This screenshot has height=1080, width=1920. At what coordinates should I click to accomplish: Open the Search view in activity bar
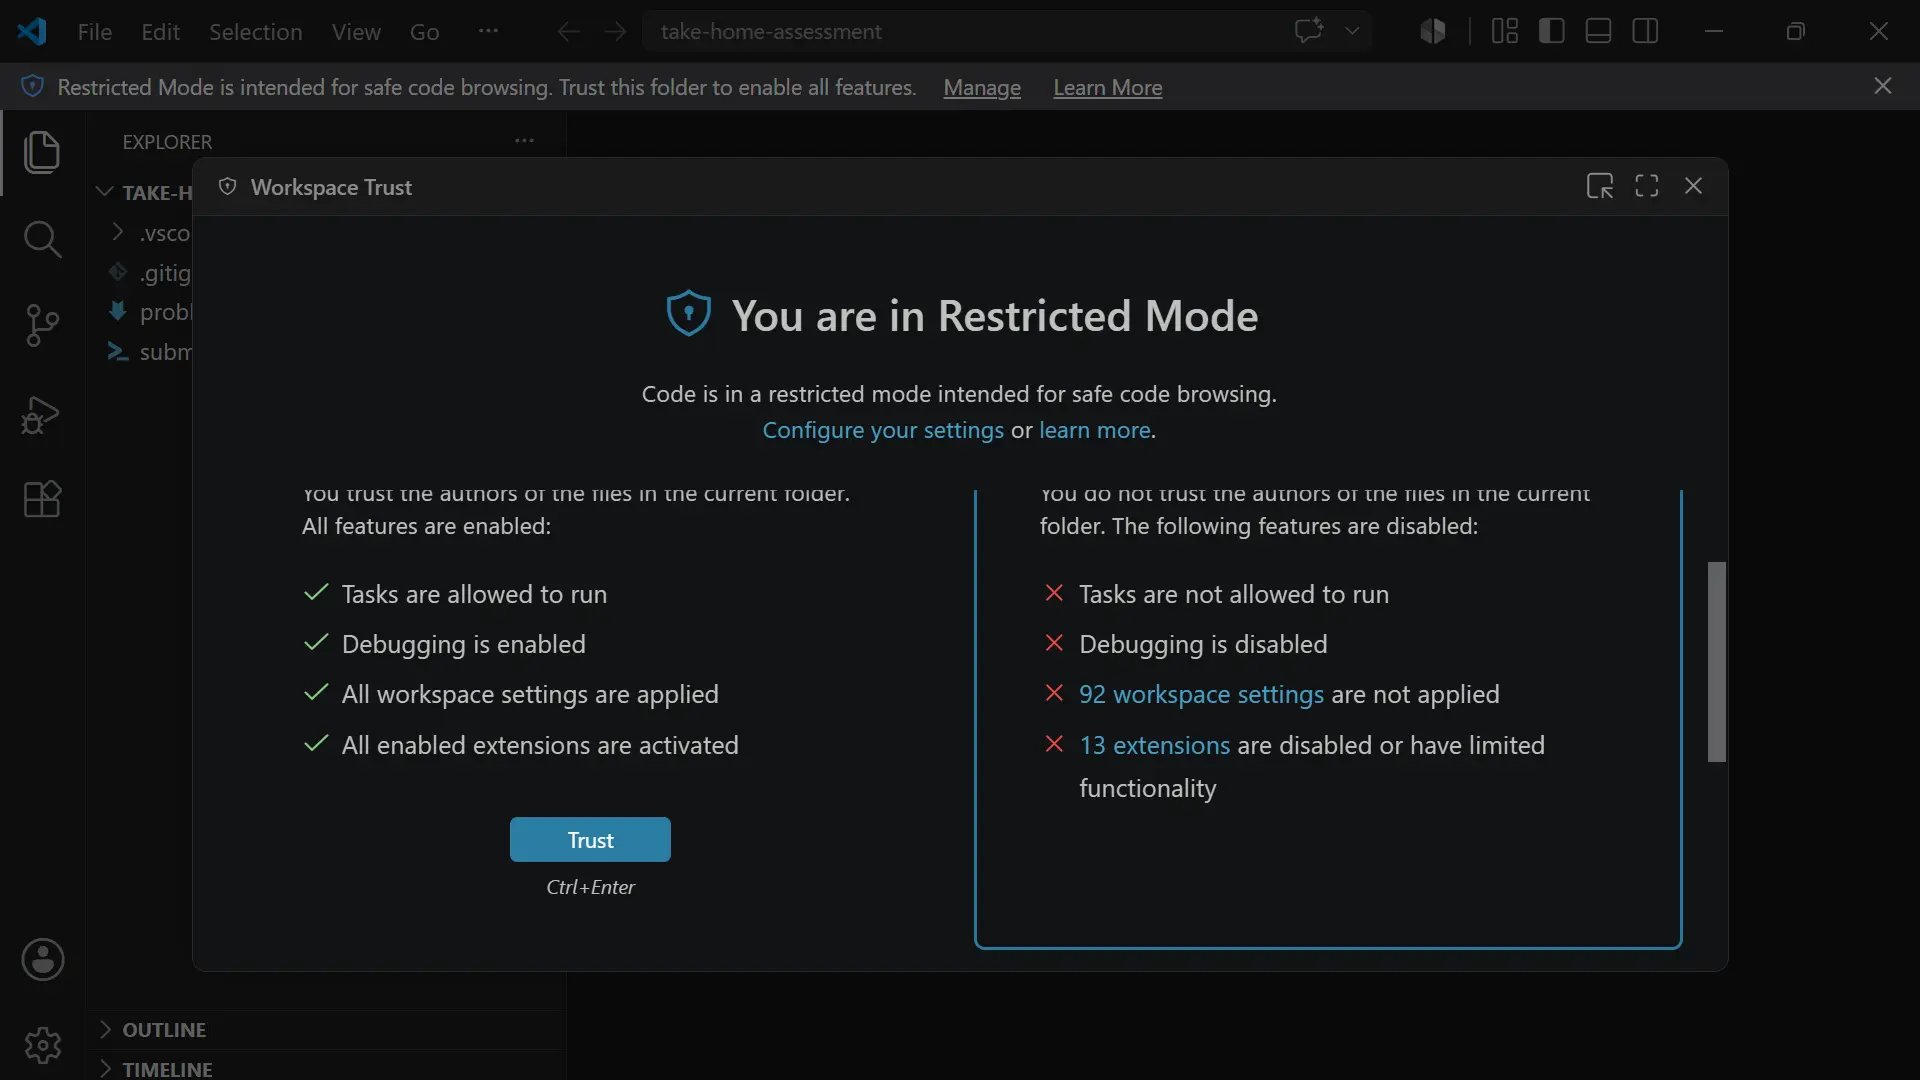coord(42,239)
